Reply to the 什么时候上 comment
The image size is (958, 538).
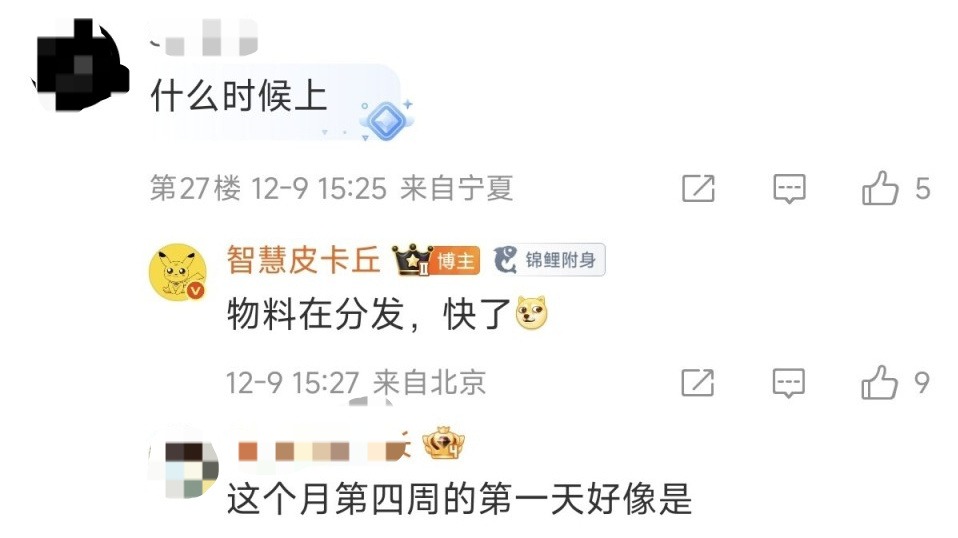click(789, 188)
